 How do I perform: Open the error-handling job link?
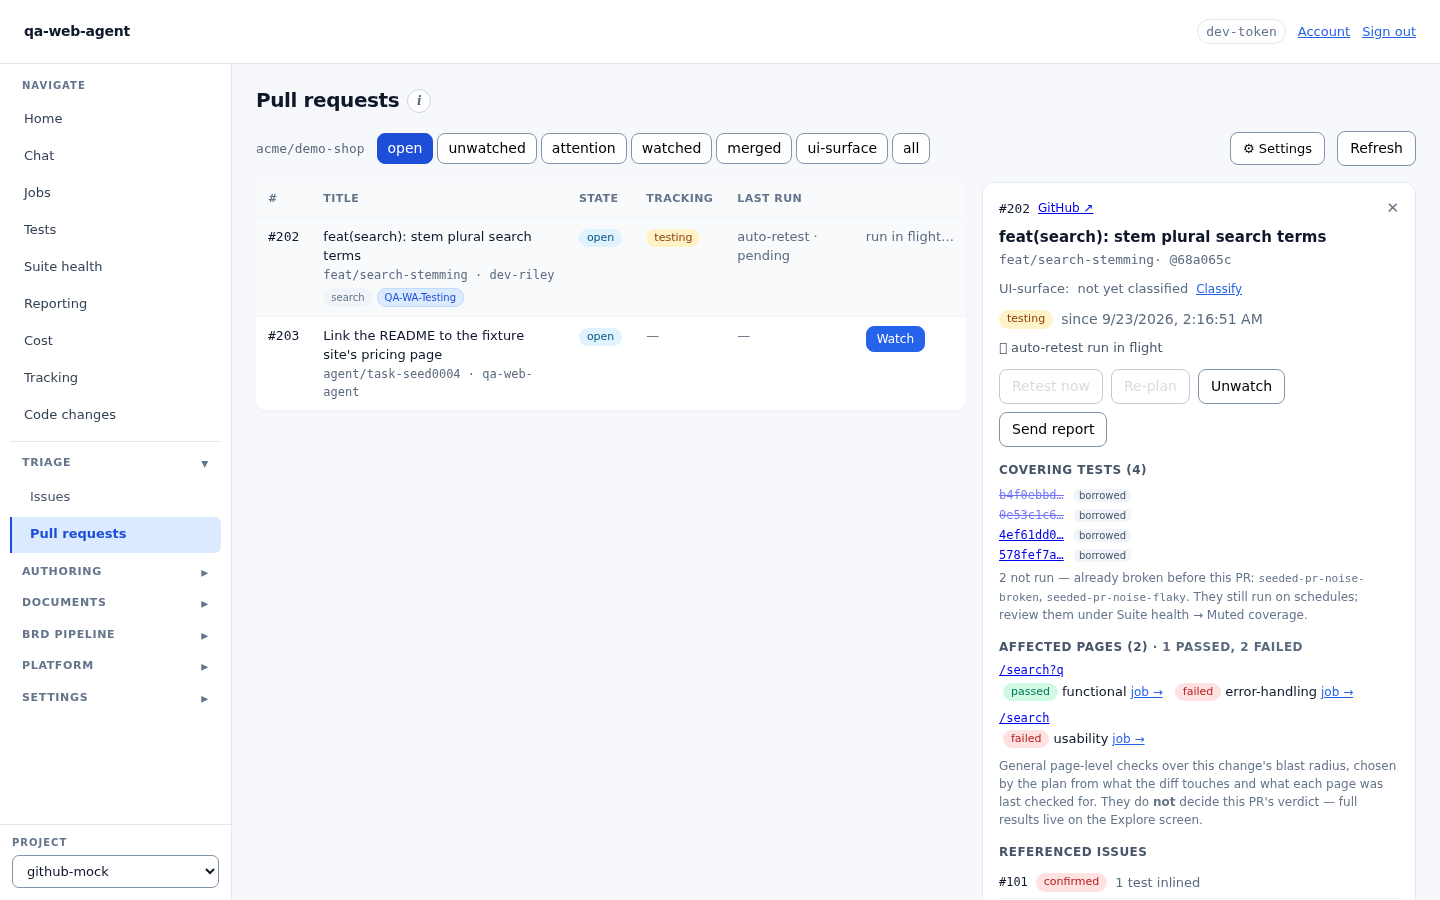tap(1337, 692)
